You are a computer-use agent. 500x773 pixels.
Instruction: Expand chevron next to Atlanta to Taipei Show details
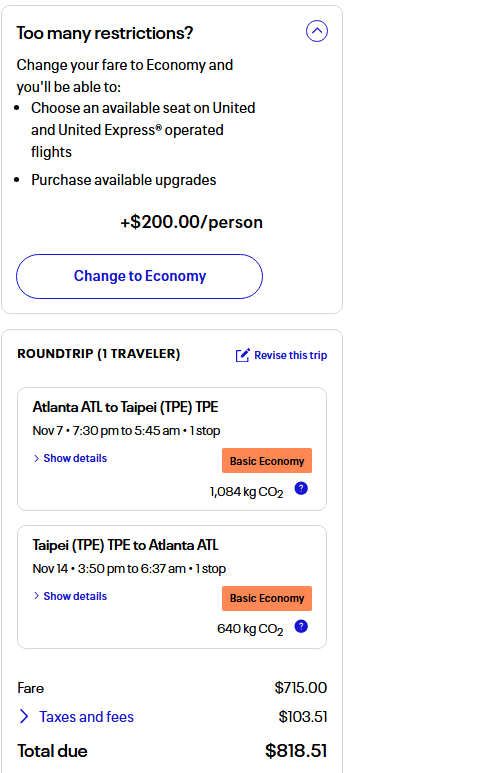pyautogui.click(x=36, y=458)
